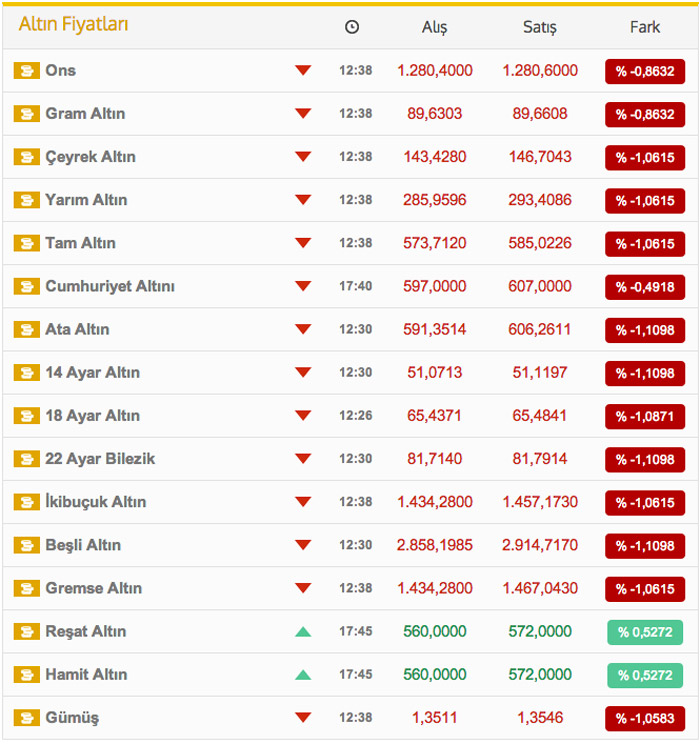
Task: Click the gold icon beside Ons
Action: tap(27, 71)
